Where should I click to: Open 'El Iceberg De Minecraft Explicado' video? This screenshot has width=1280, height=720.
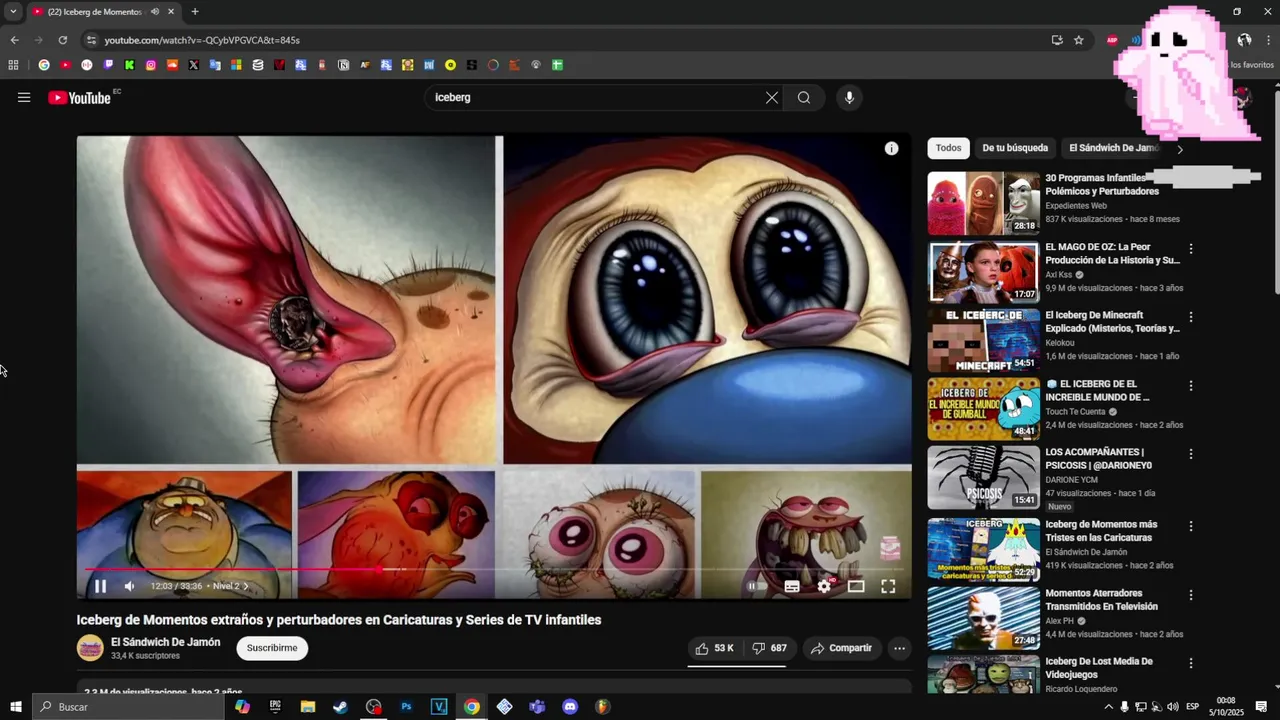[1113, 322]
